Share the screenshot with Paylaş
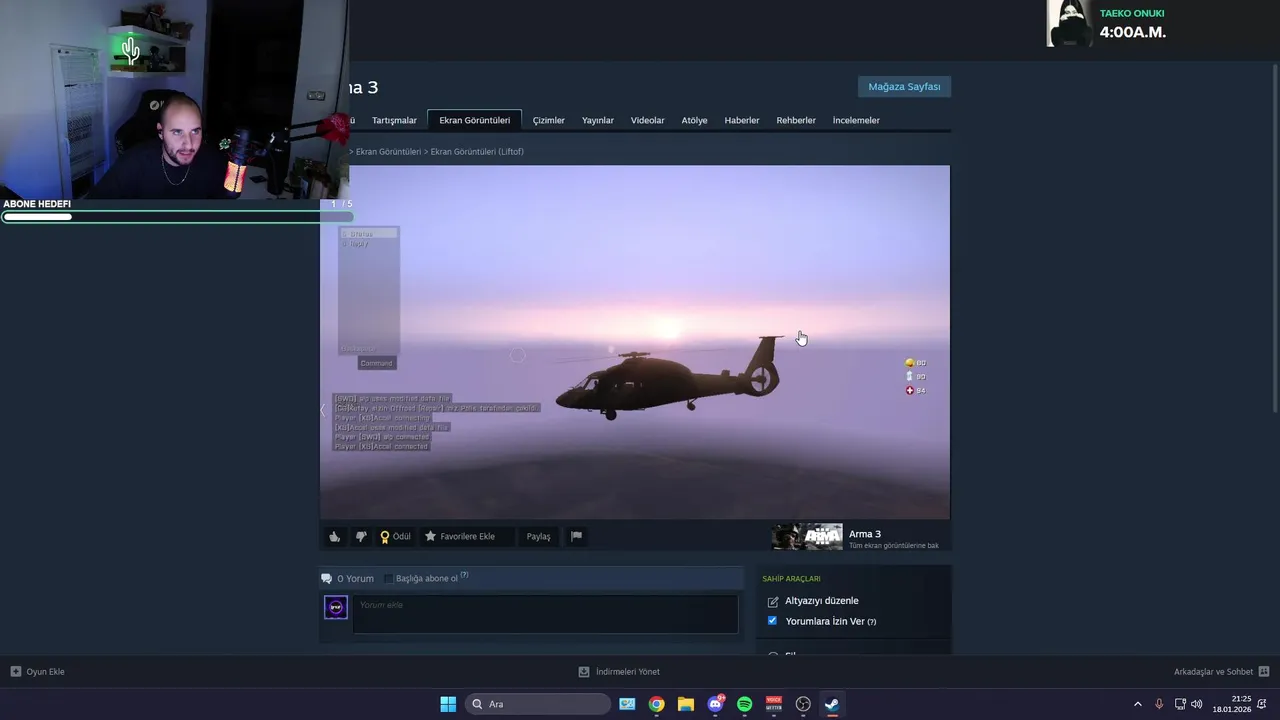 539,536
